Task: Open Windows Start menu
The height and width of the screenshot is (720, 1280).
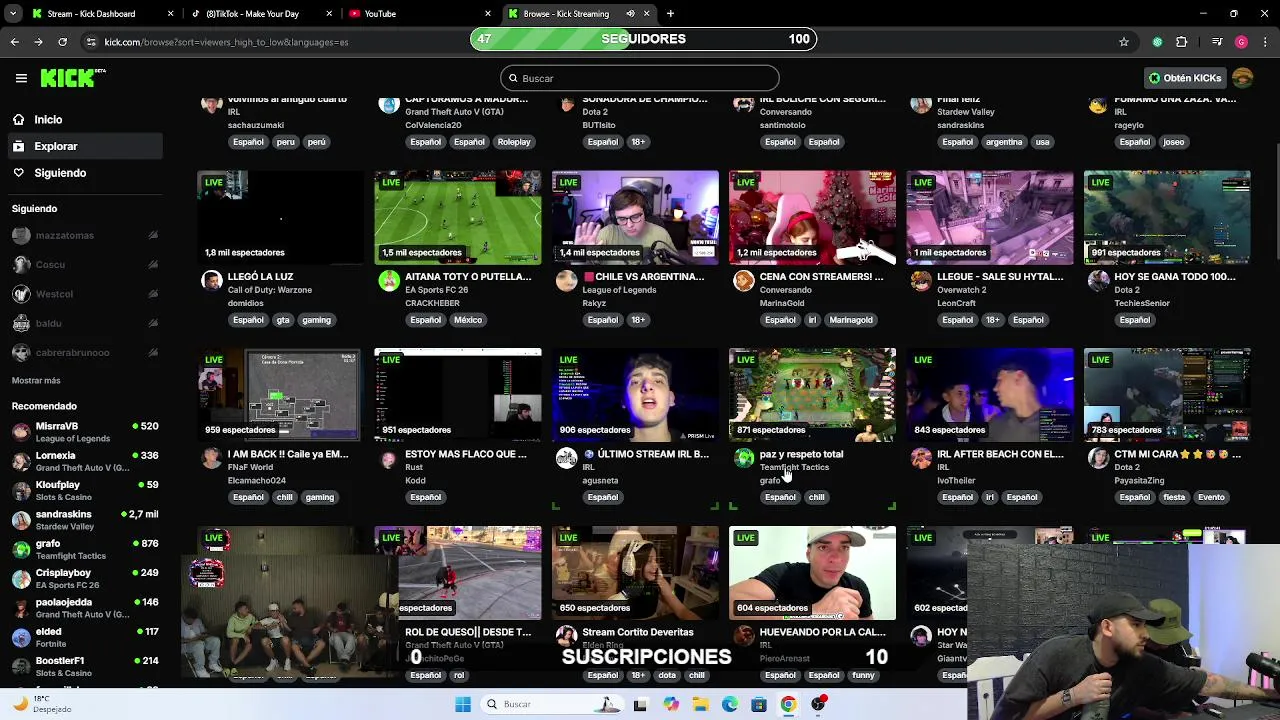Action: (x=462, y=704)
